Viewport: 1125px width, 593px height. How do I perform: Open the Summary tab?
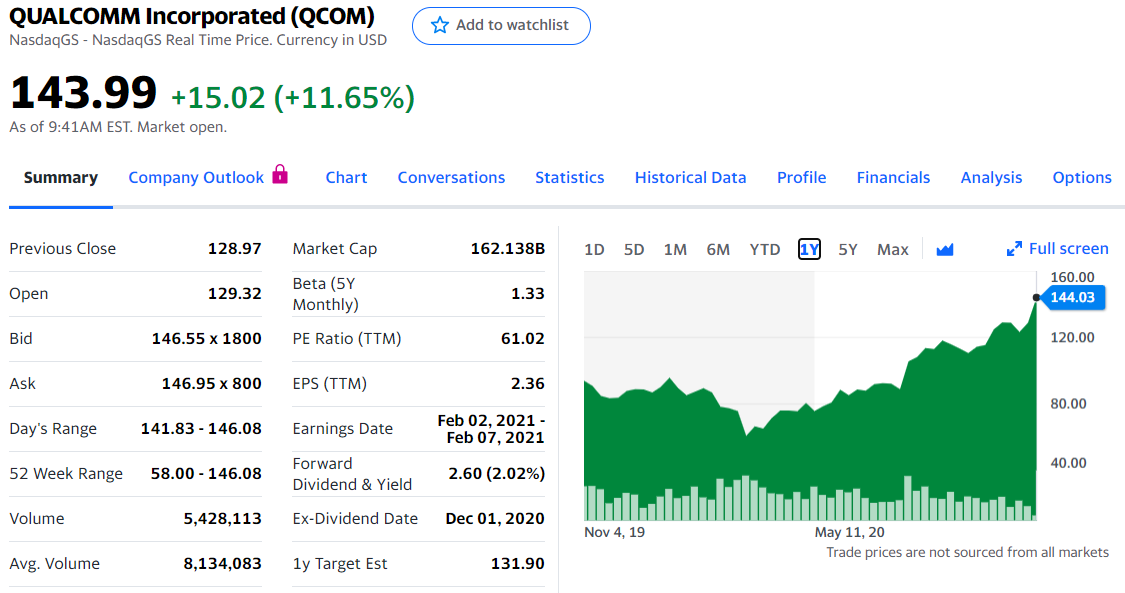click(60, 178)
